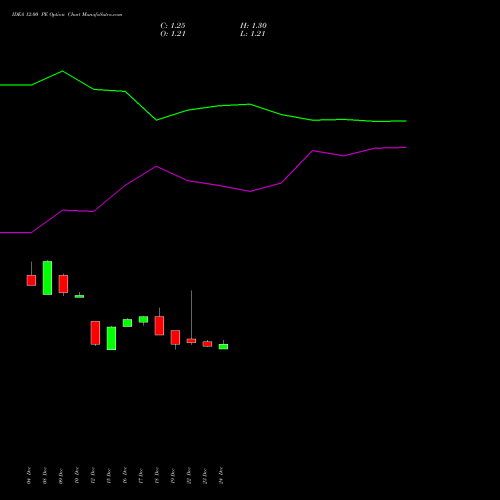
Task: Select the long-wick red candlestick for 22 Dec
Action: (191, 341)
